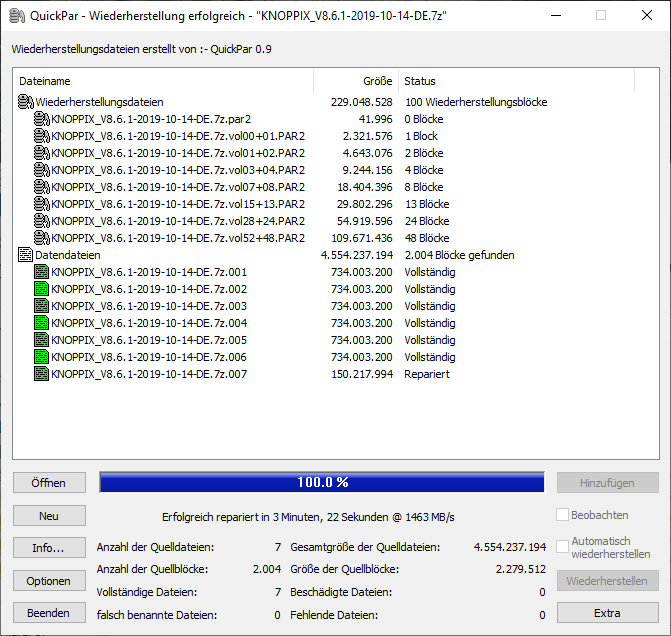Click the green icon of file .7z.004
The image size is (671, 636).
point(42,323)
